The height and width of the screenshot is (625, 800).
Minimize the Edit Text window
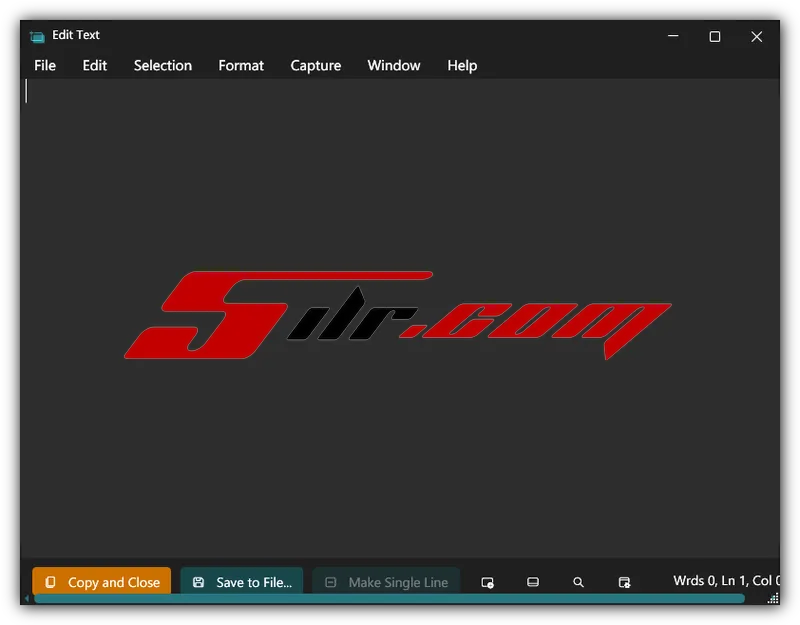click(x=673, y=36)
